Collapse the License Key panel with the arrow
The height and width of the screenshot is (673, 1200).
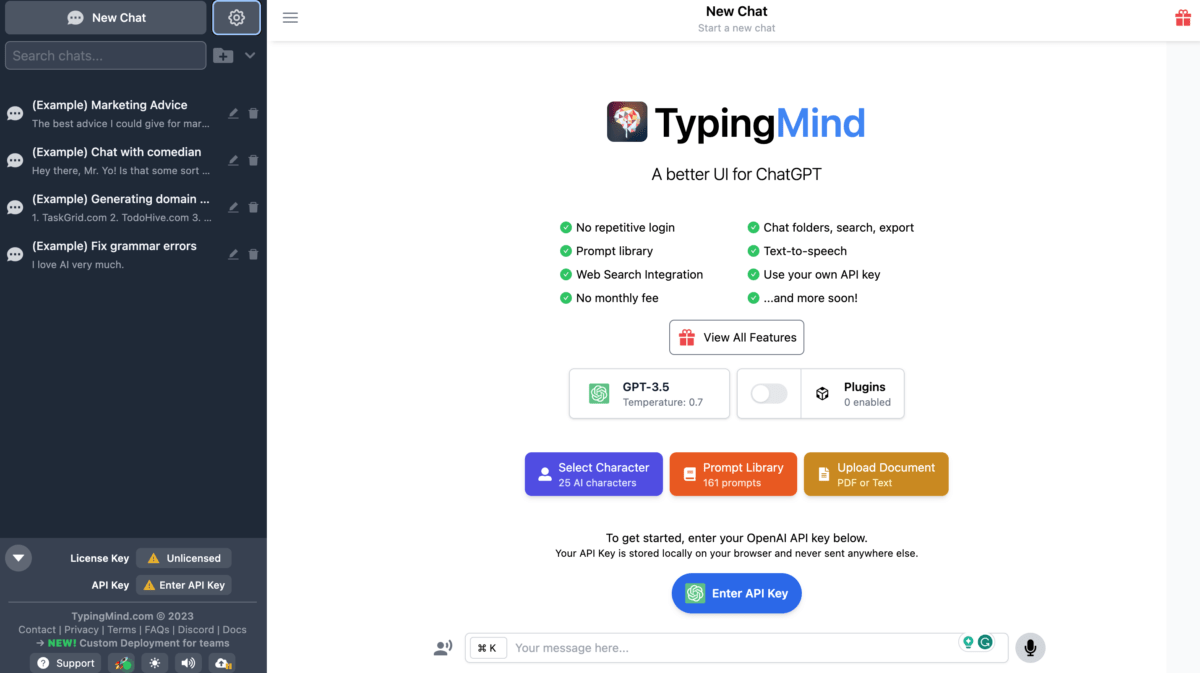[x=18, y=558]
